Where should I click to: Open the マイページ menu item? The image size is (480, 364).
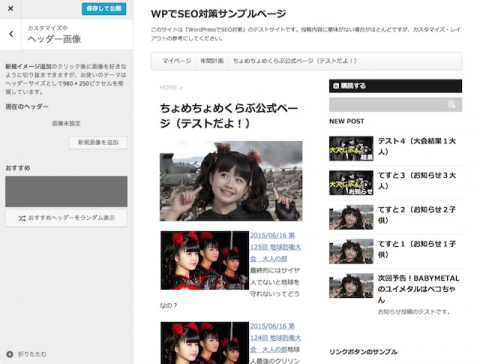pos(176,61)
